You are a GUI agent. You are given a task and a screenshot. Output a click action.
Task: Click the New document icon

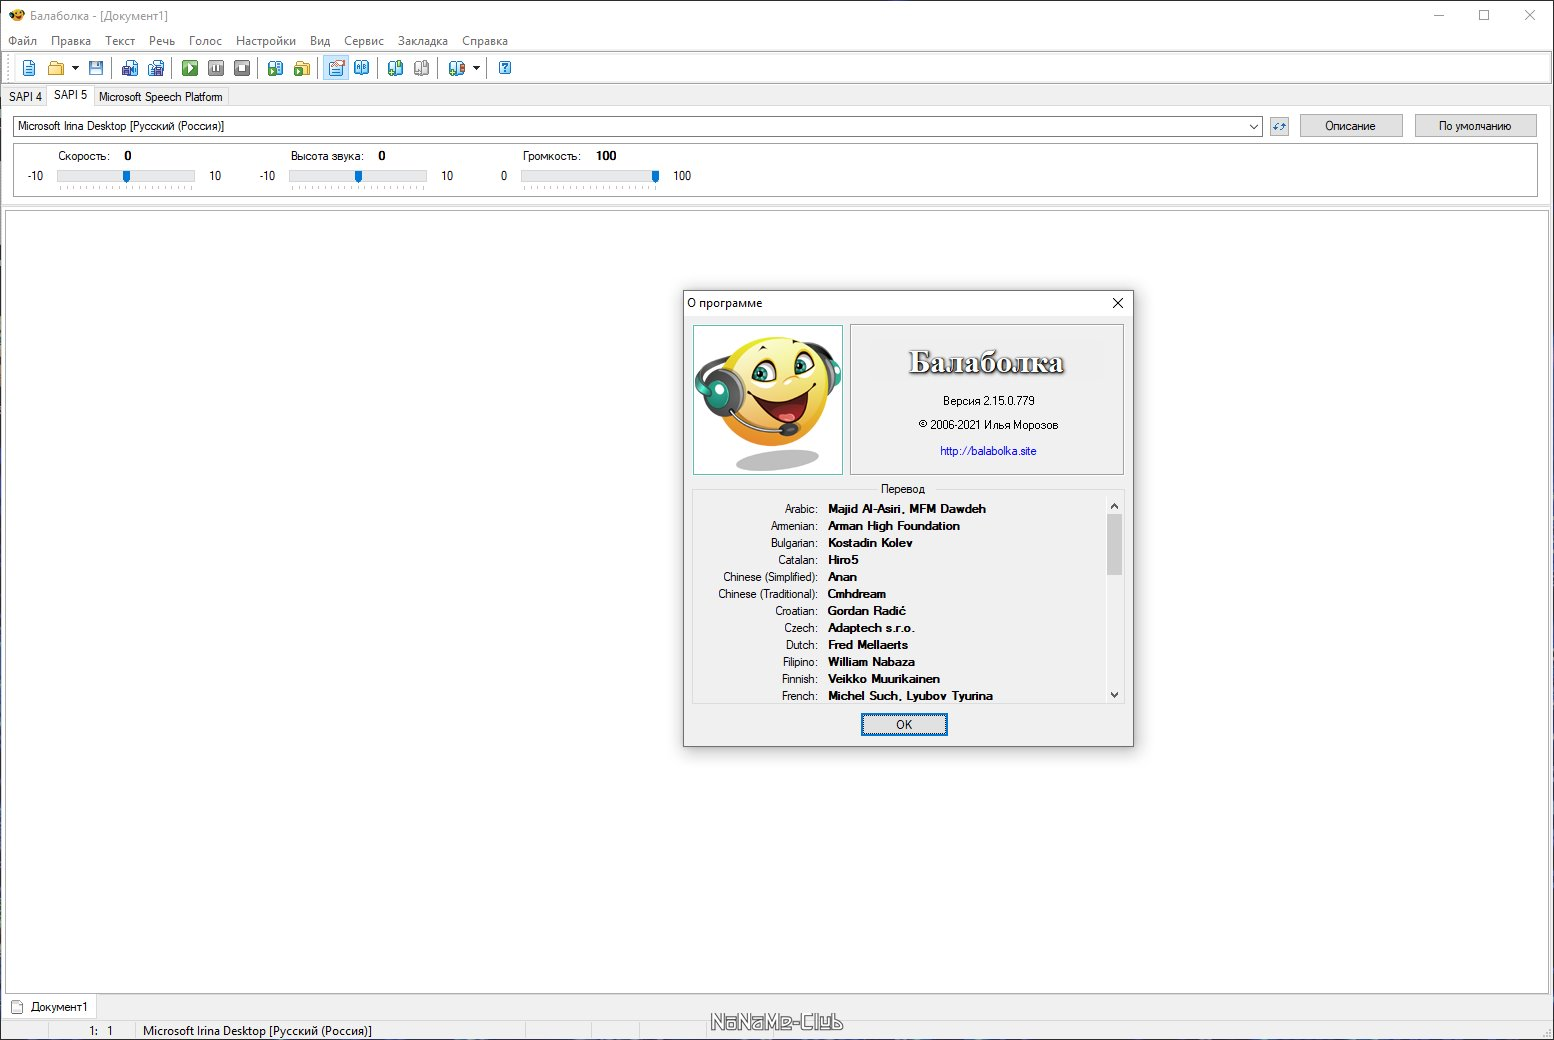[29, 68]
